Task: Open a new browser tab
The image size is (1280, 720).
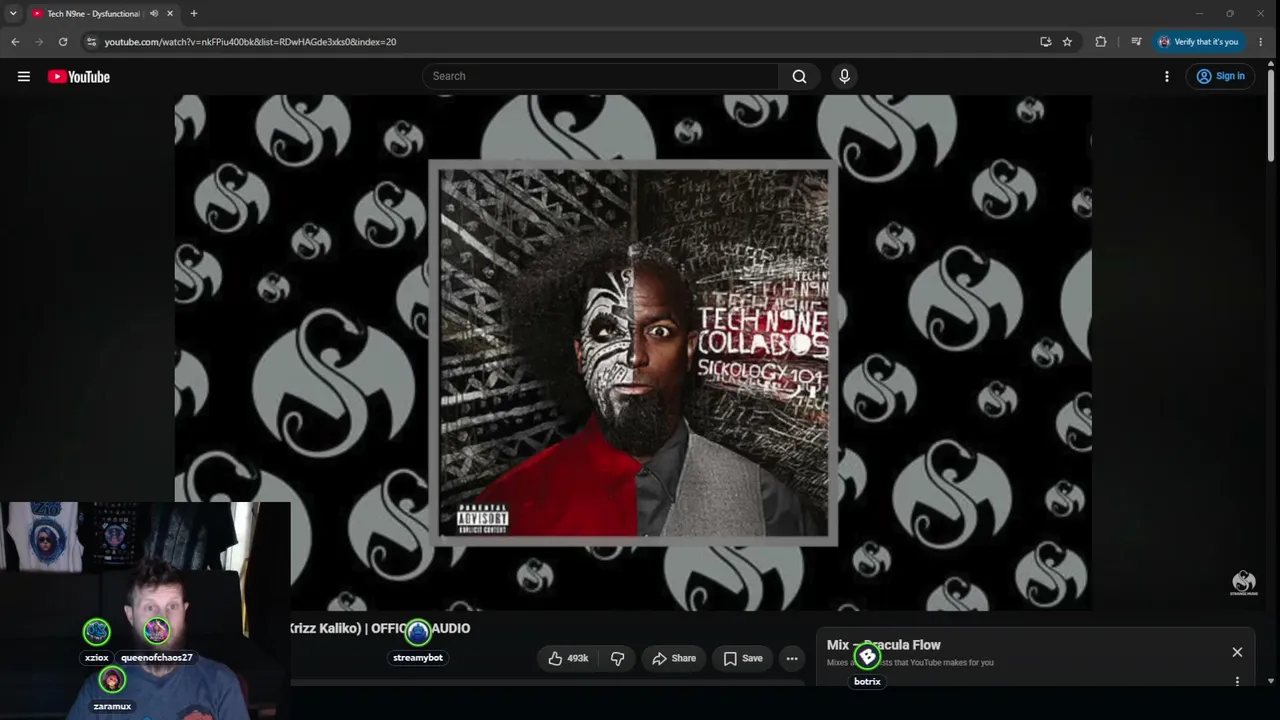Action: click(194, 14)
